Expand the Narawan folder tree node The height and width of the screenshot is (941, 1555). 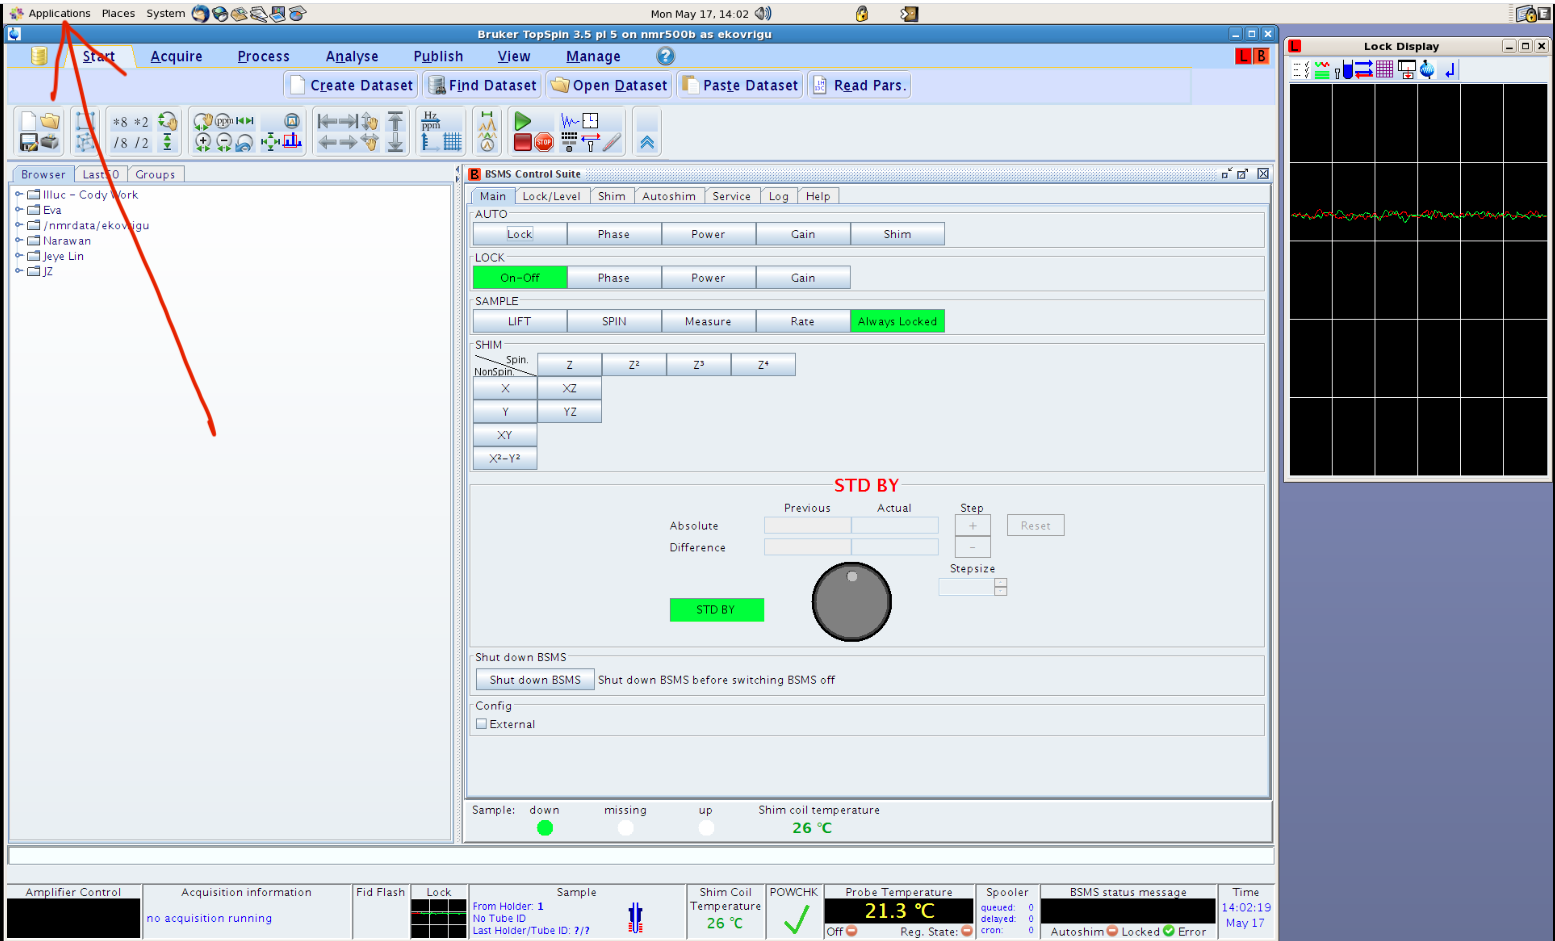pyautogui.click(x=19, y=241)
